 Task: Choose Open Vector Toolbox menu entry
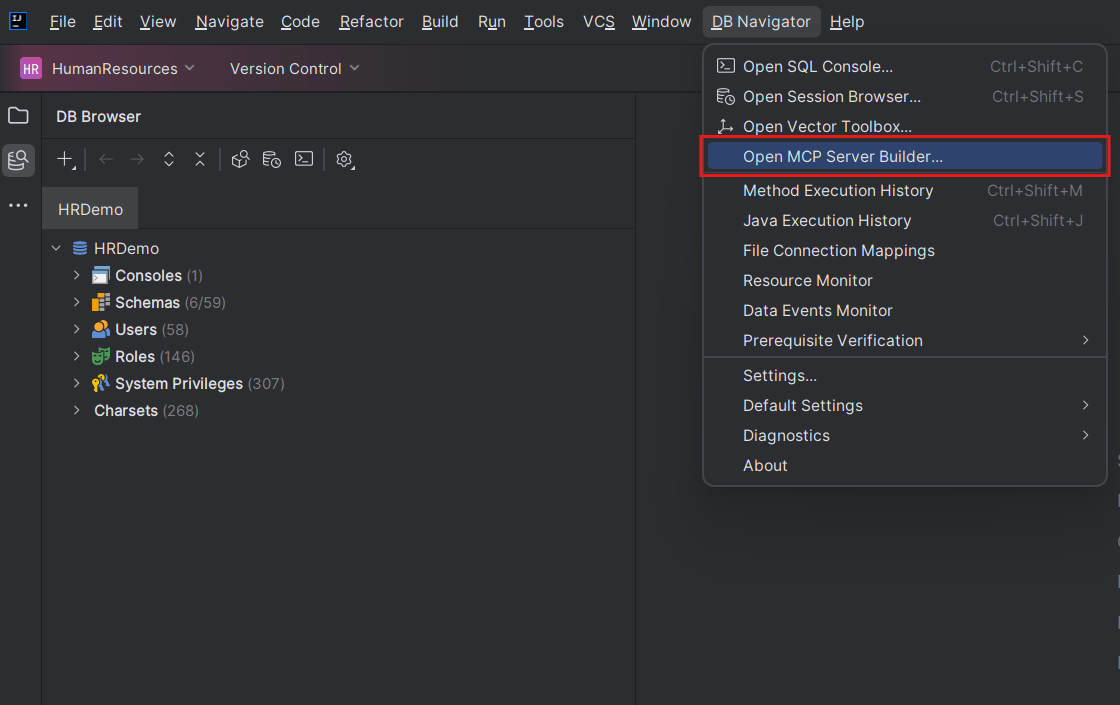[x=904, y=126]
